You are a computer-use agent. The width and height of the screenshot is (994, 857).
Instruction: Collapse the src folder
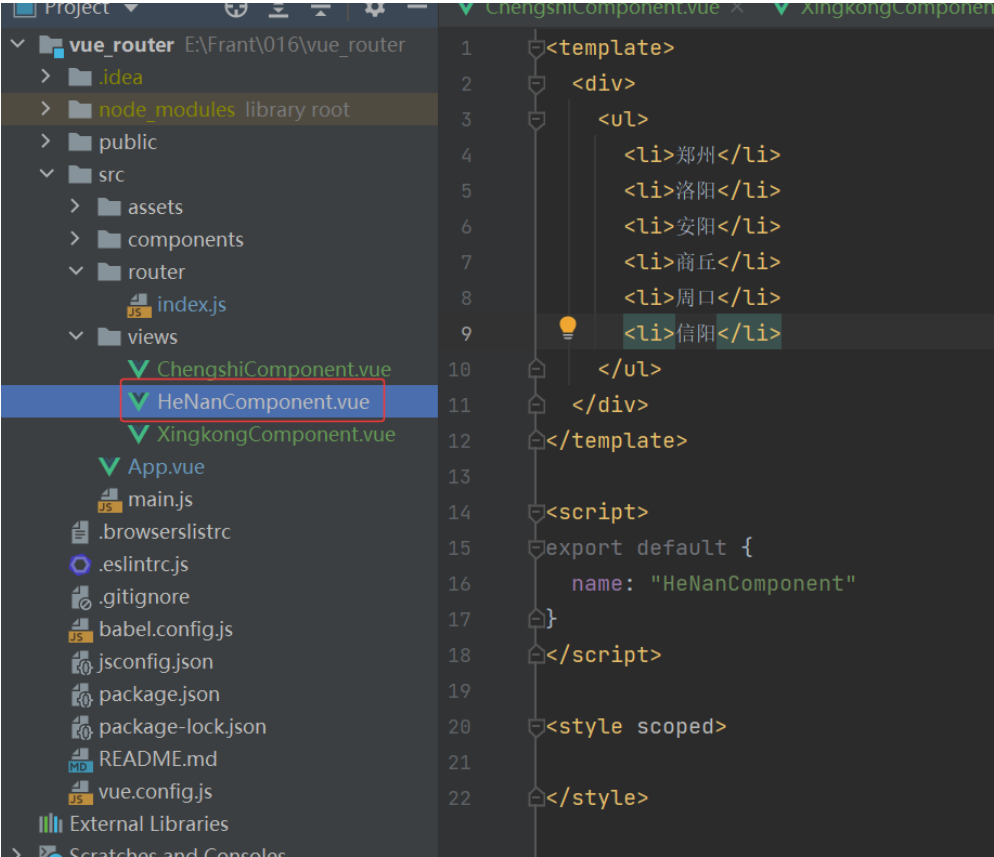pos(47,173)
